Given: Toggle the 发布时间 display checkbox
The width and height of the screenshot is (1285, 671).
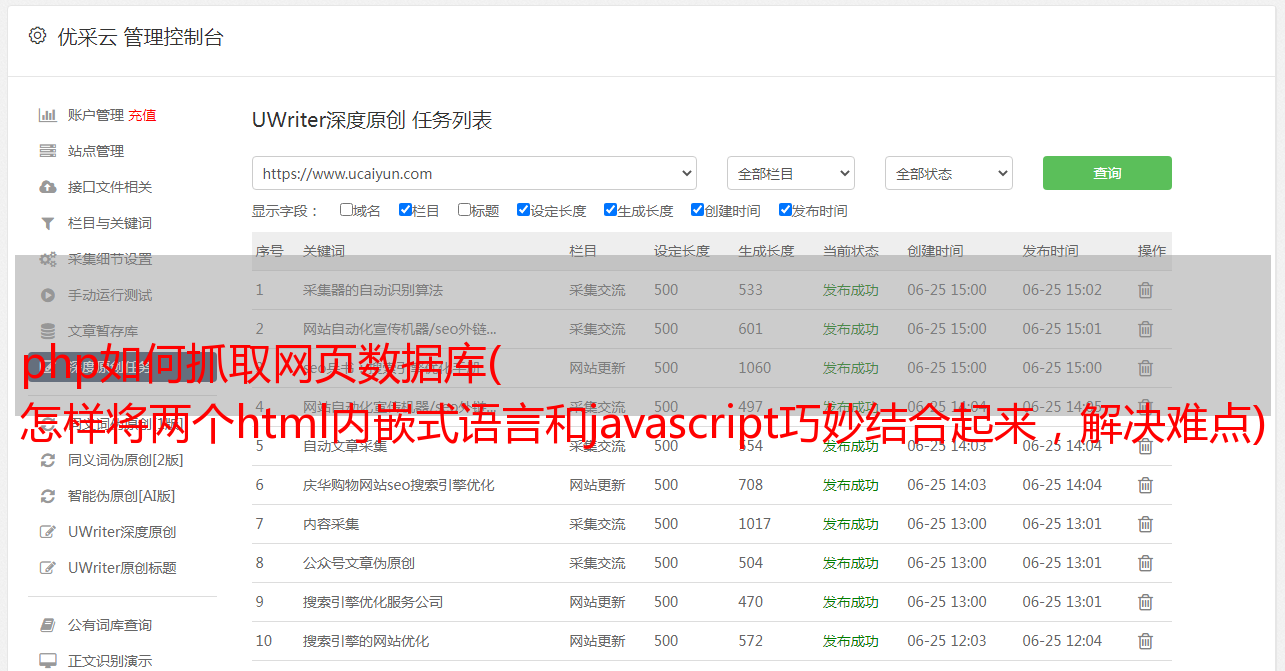Looking at the screenshot, I should (x=785, y=210).
